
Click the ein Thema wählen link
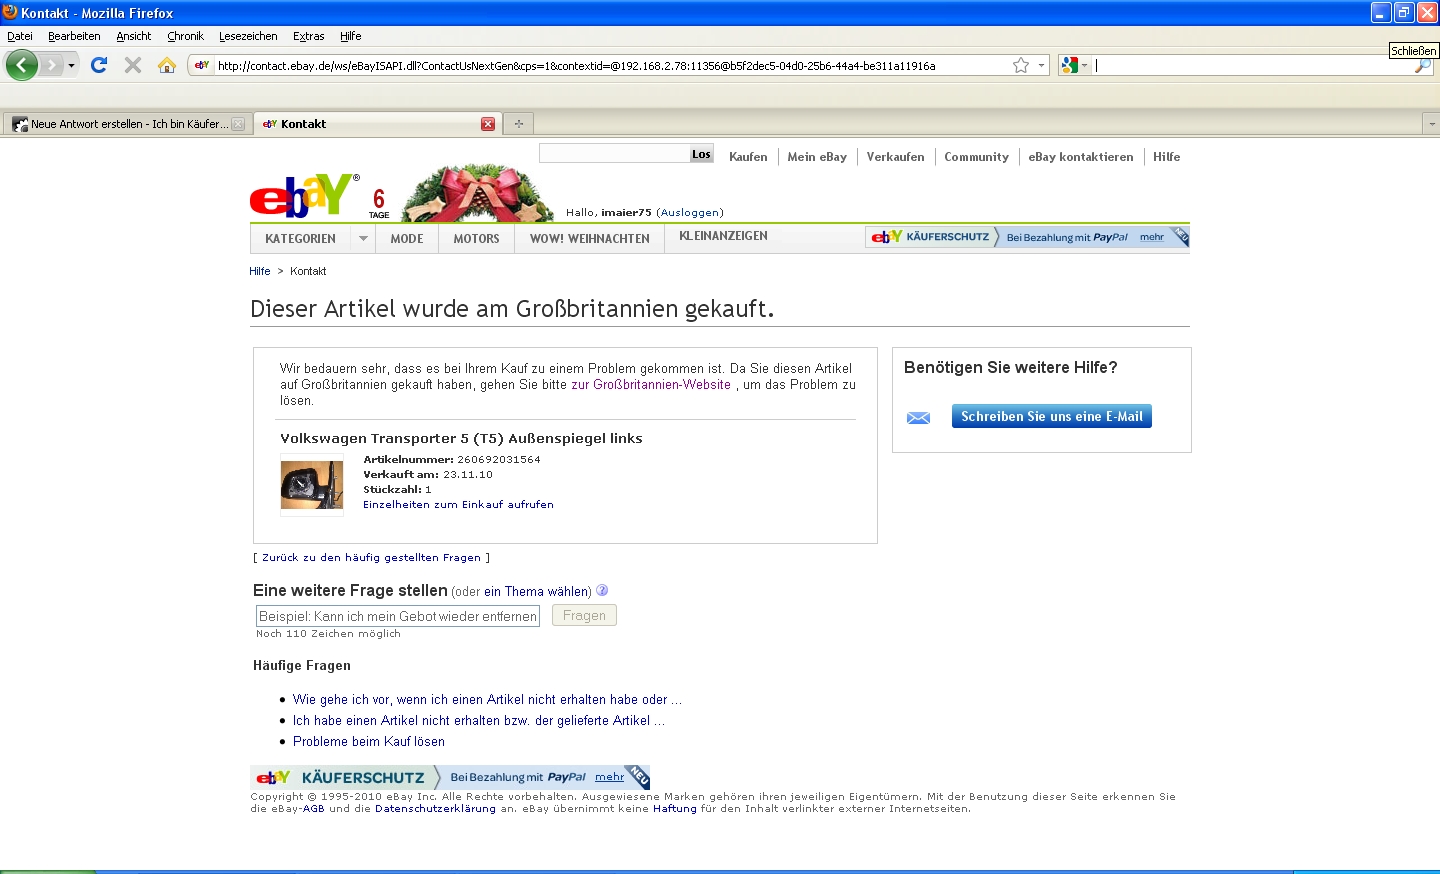538,591
